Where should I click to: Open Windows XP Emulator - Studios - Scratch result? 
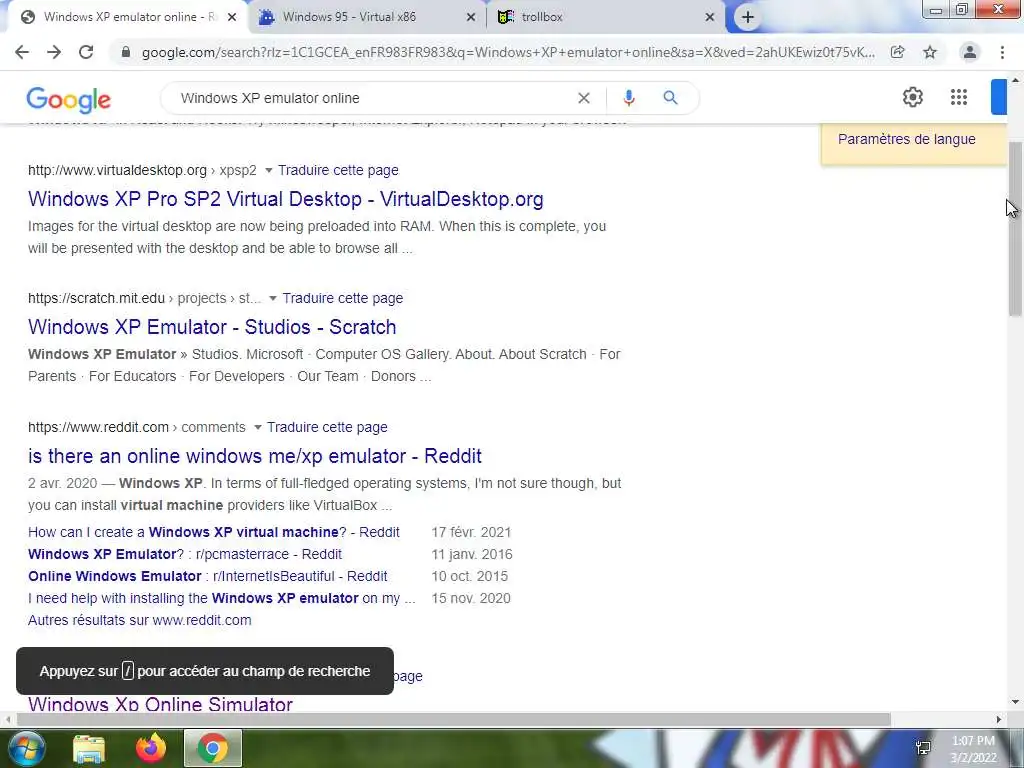(212, 327)
